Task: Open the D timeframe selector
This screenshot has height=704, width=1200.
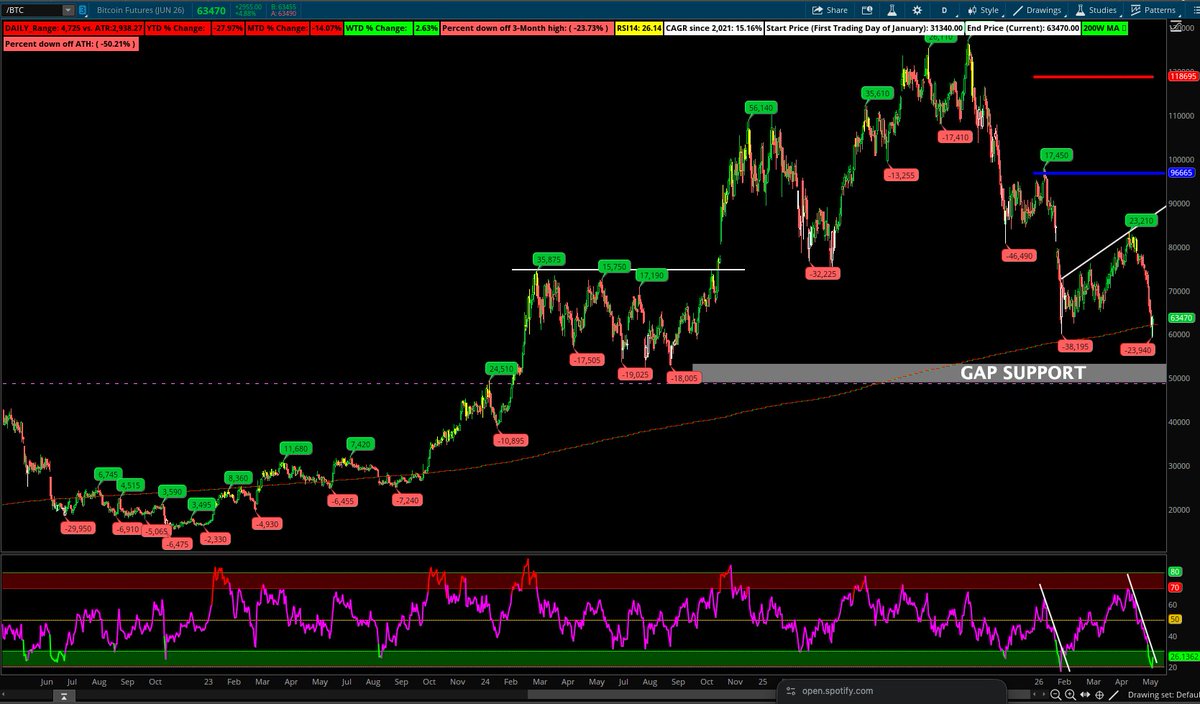Action: point(945,10)
